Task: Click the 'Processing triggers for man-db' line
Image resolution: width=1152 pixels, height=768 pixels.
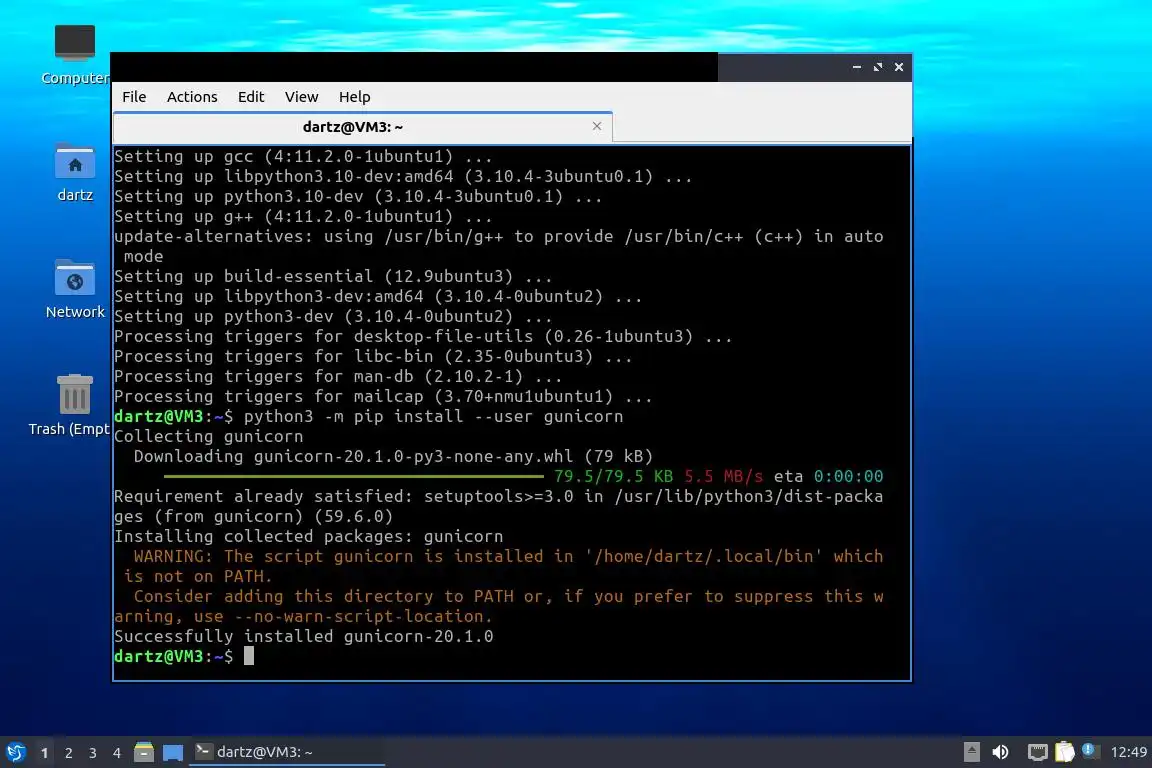Action: coord(338,376)
